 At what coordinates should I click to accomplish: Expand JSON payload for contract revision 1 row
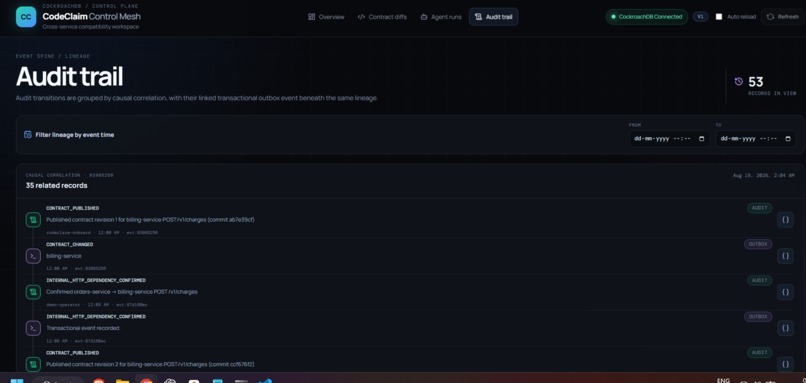pyautogui.click(x=785, y=220)
